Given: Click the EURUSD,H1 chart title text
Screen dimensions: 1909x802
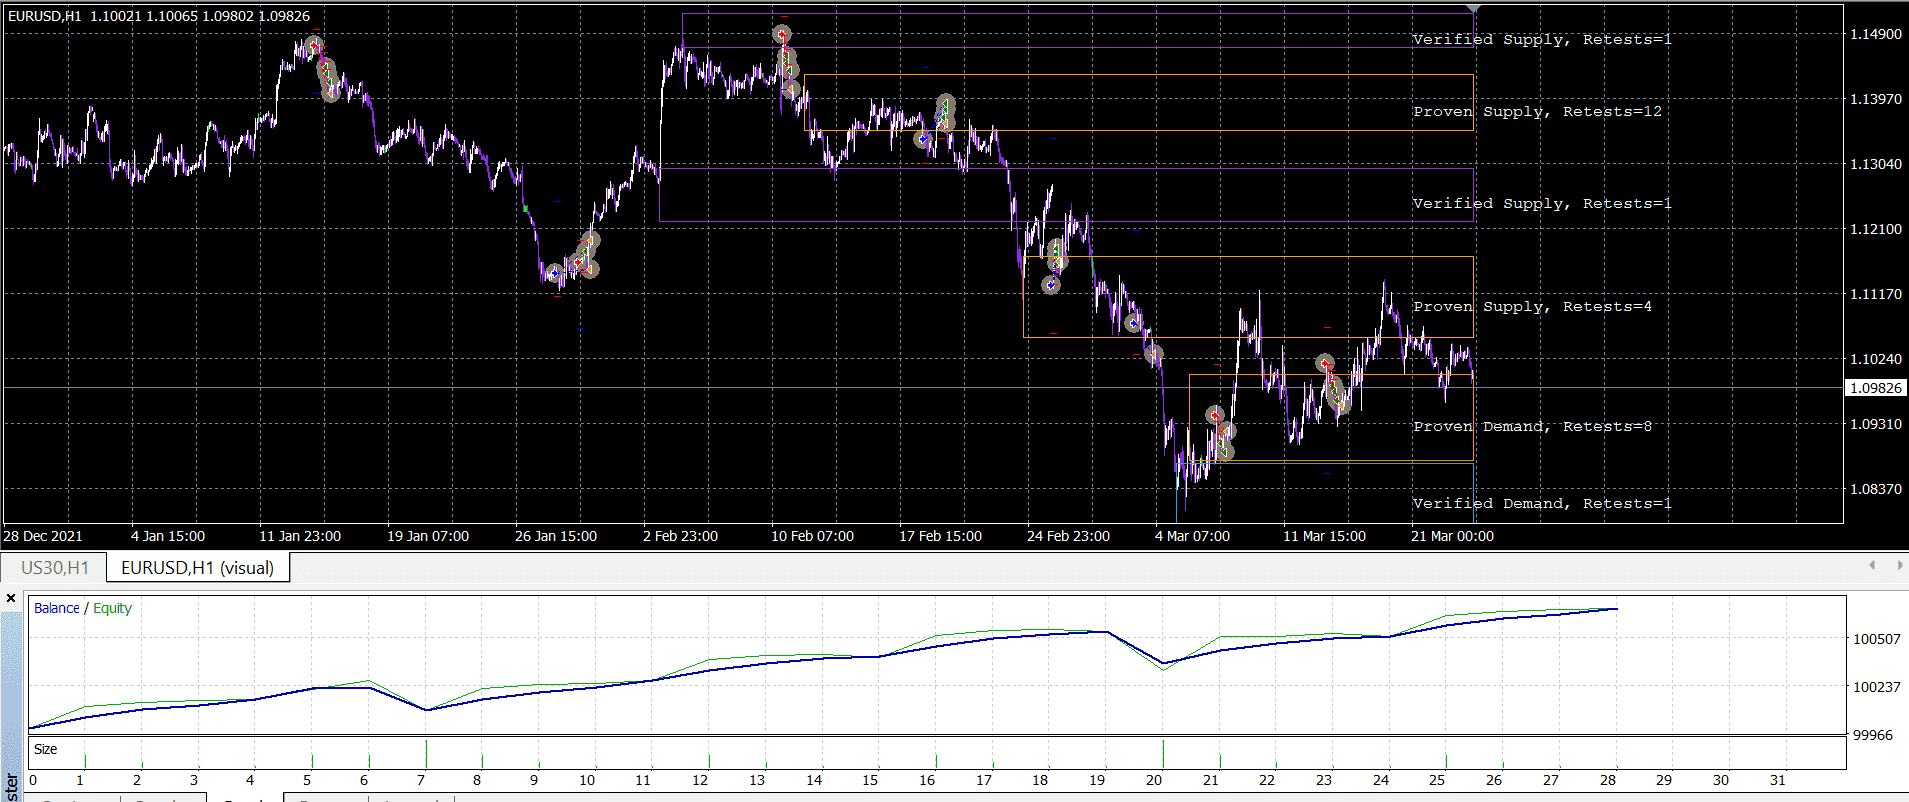Looking at the screenshot, I should tap(45, 16).
